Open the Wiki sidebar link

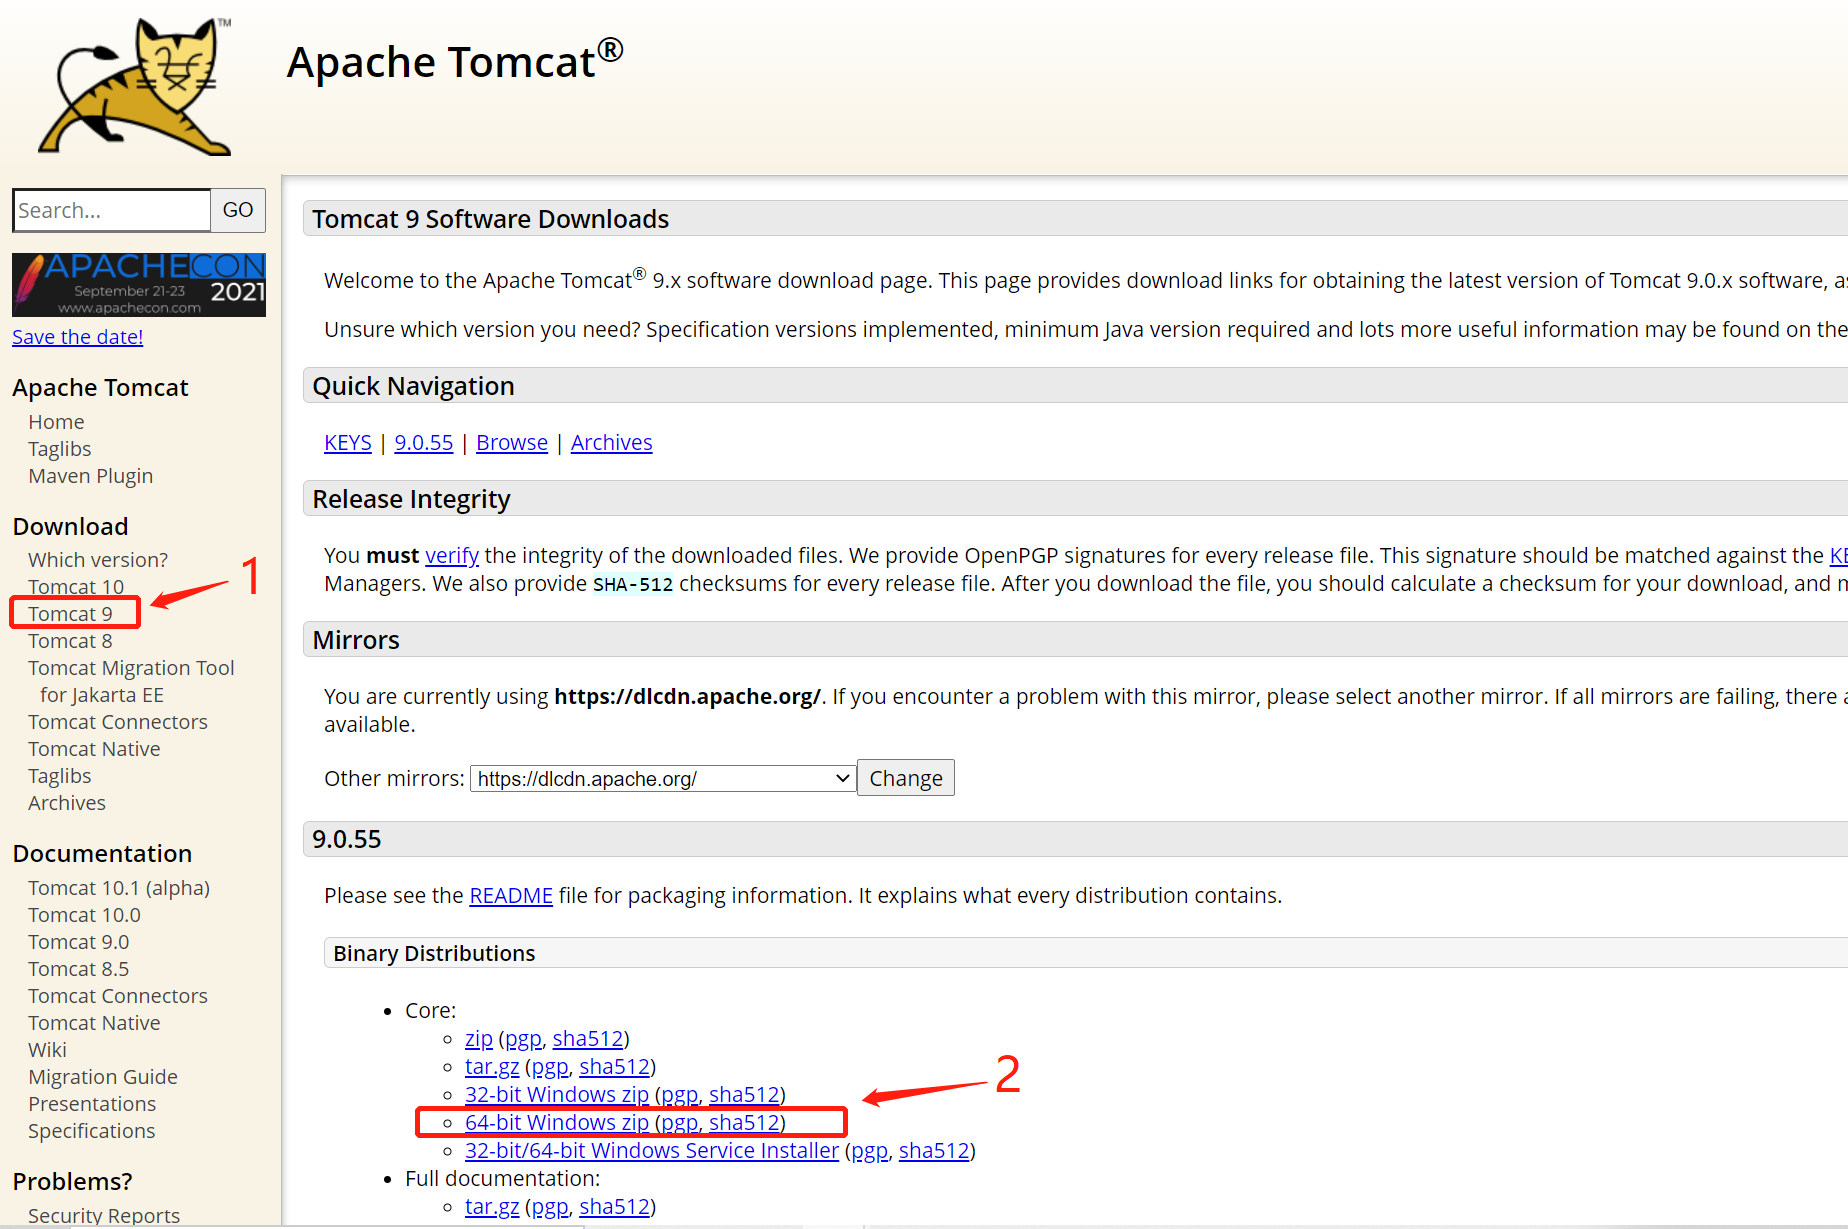(x=47, y=1050)
